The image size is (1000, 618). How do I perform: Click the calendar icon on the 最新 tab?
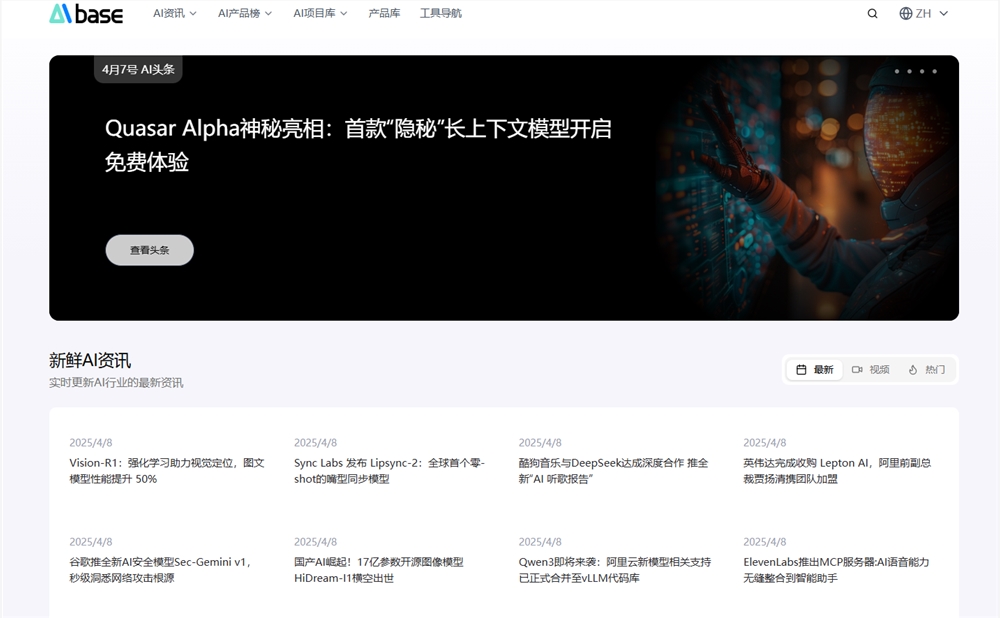799,369
